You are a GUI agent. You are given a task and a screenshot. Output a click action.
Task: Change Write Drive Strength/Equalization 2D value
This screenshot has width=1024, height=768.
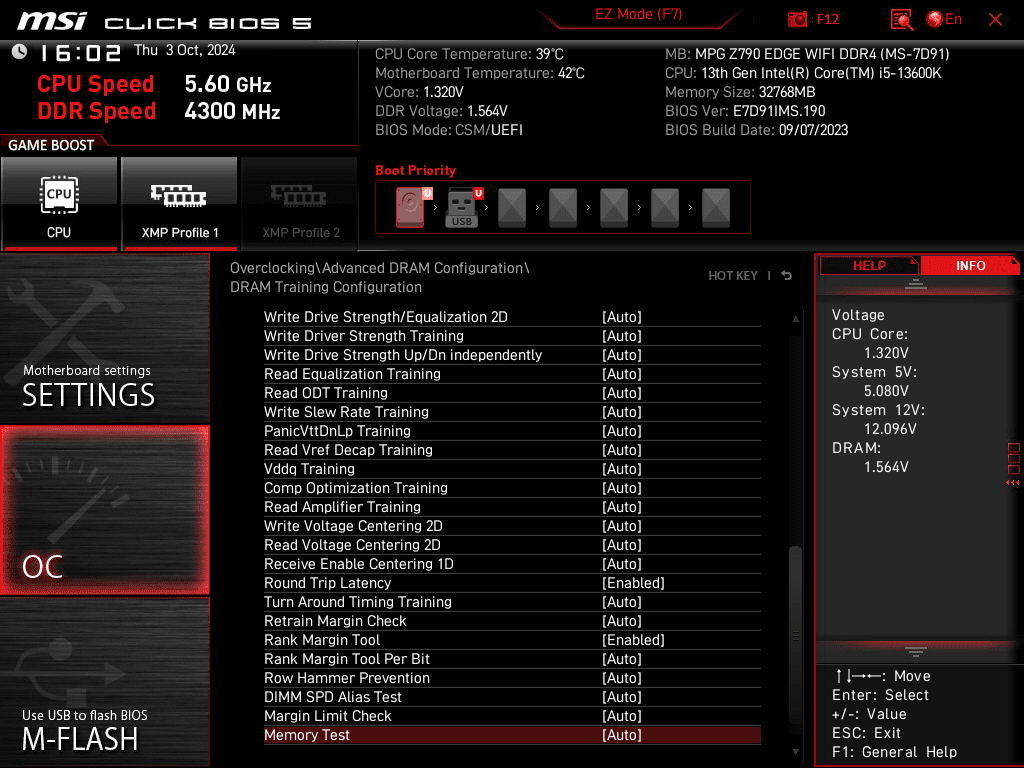pos(622,317)
